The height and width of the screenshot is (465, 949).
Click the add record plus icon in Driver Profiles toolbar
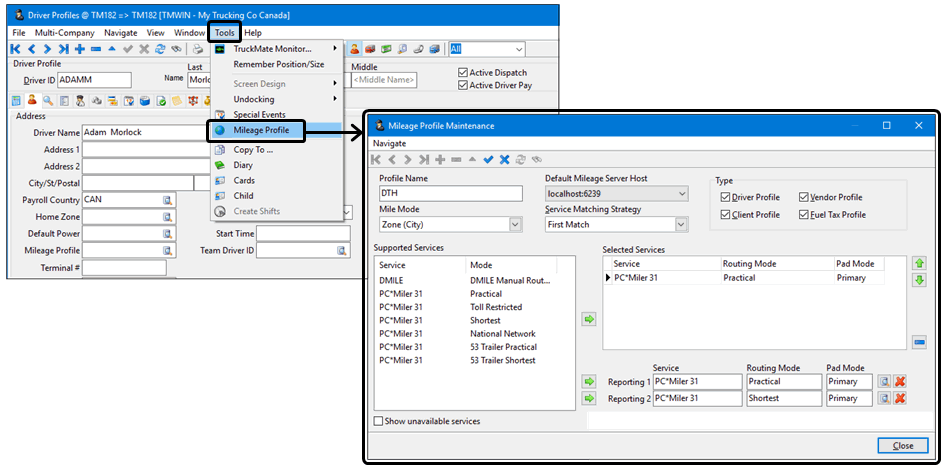(x=79, y=48)
